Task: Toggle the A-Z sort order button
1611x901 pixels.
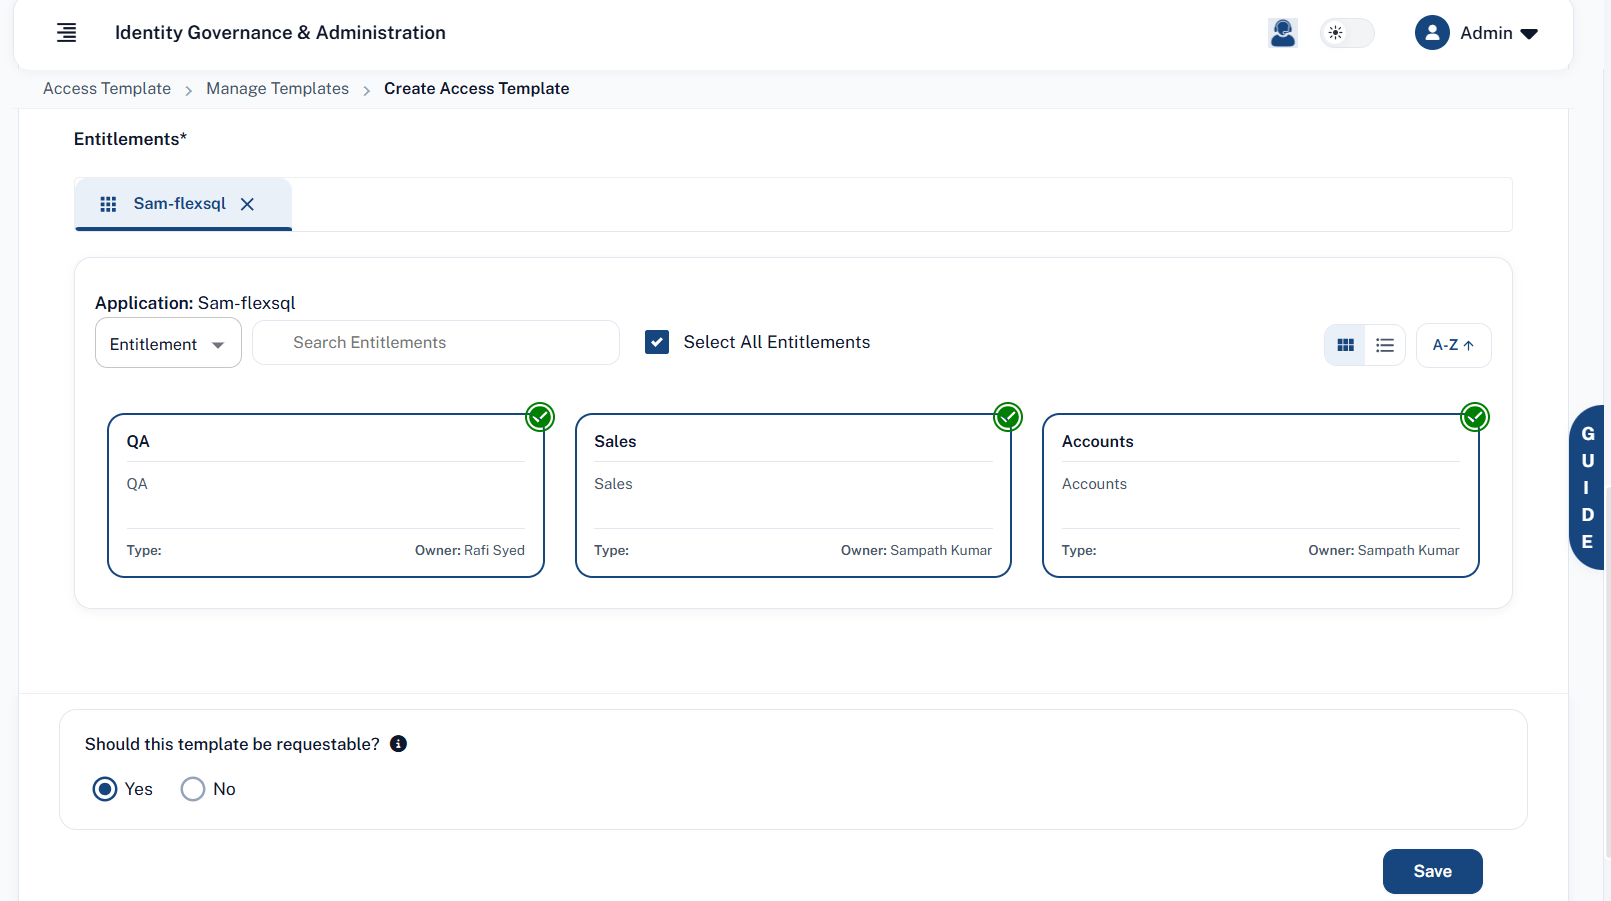Action: (1453, 345)
